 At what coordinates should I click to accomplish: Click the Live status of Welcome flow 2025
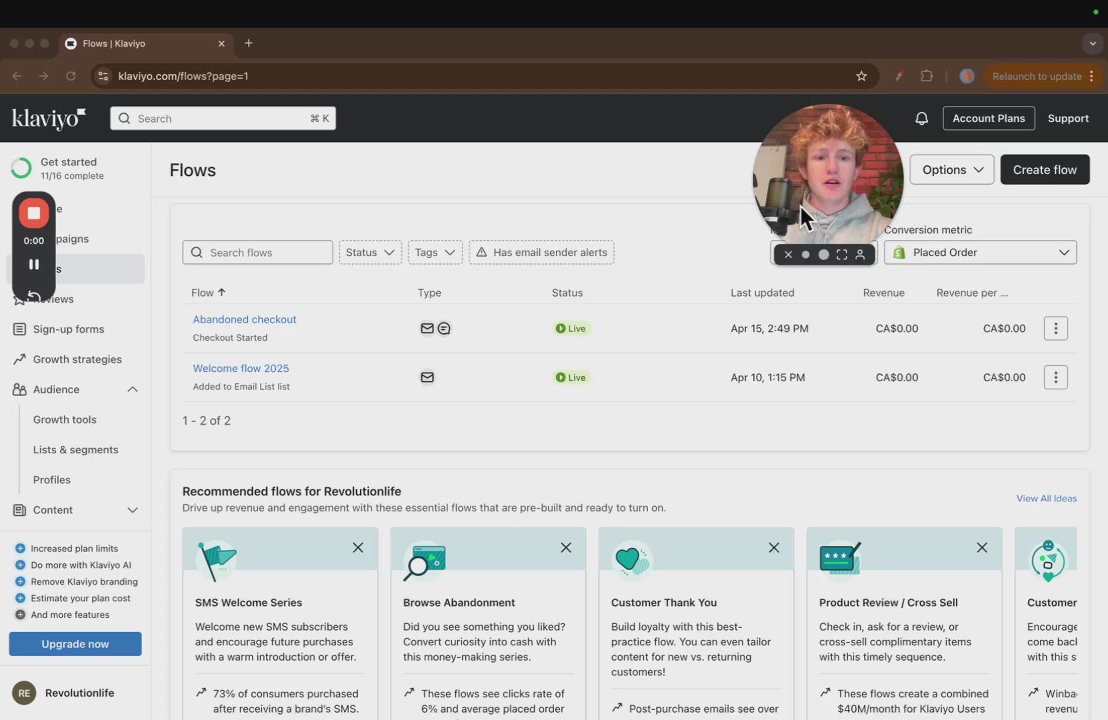[x=571, y=377]
